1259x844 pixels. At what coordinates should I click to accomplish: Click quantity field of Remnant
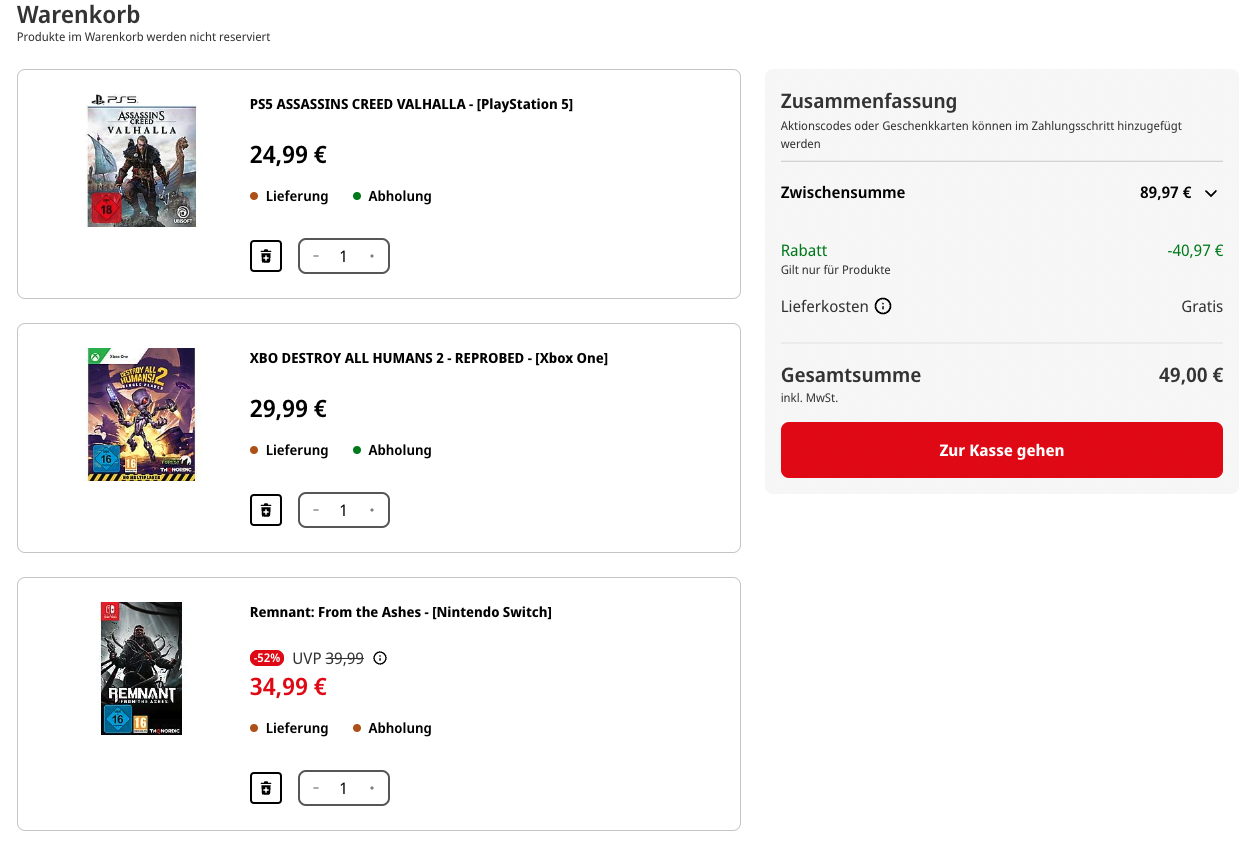(343, 788)
